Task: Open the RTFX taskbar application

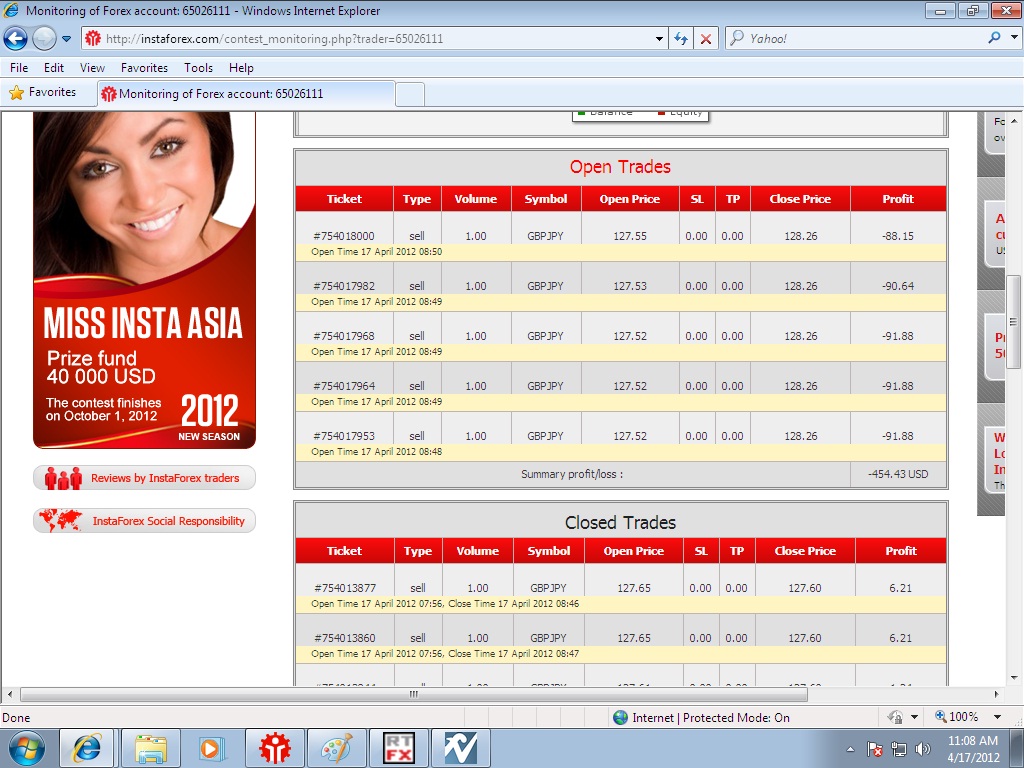Action: click(x=398, y=748)
